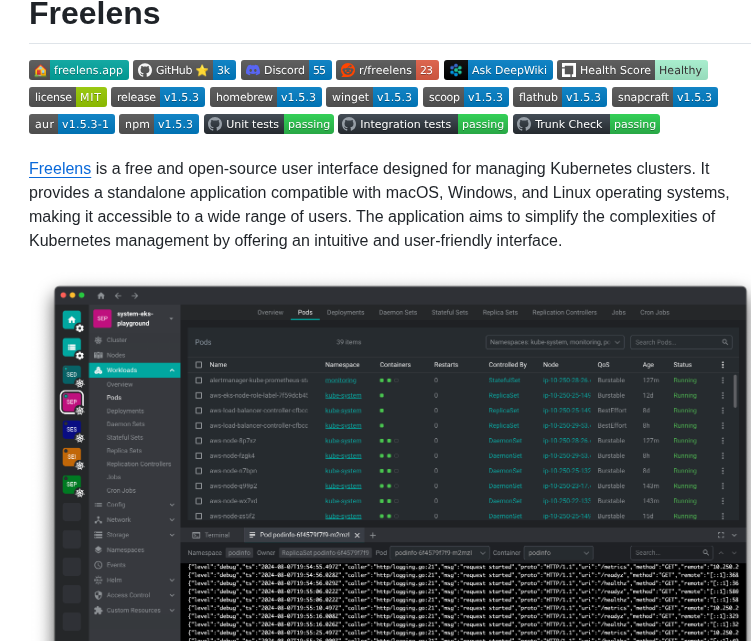
Task: Switch to the Overview tab
Action: coord(270,312)
